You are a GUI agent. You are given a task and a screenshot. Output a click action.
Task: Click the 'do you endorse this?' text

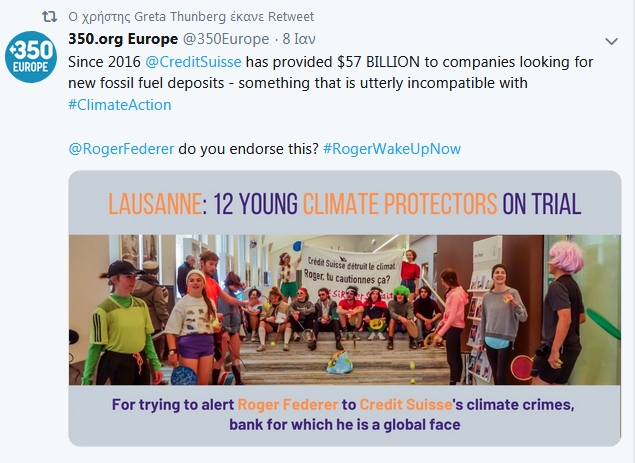coord(249,149)
